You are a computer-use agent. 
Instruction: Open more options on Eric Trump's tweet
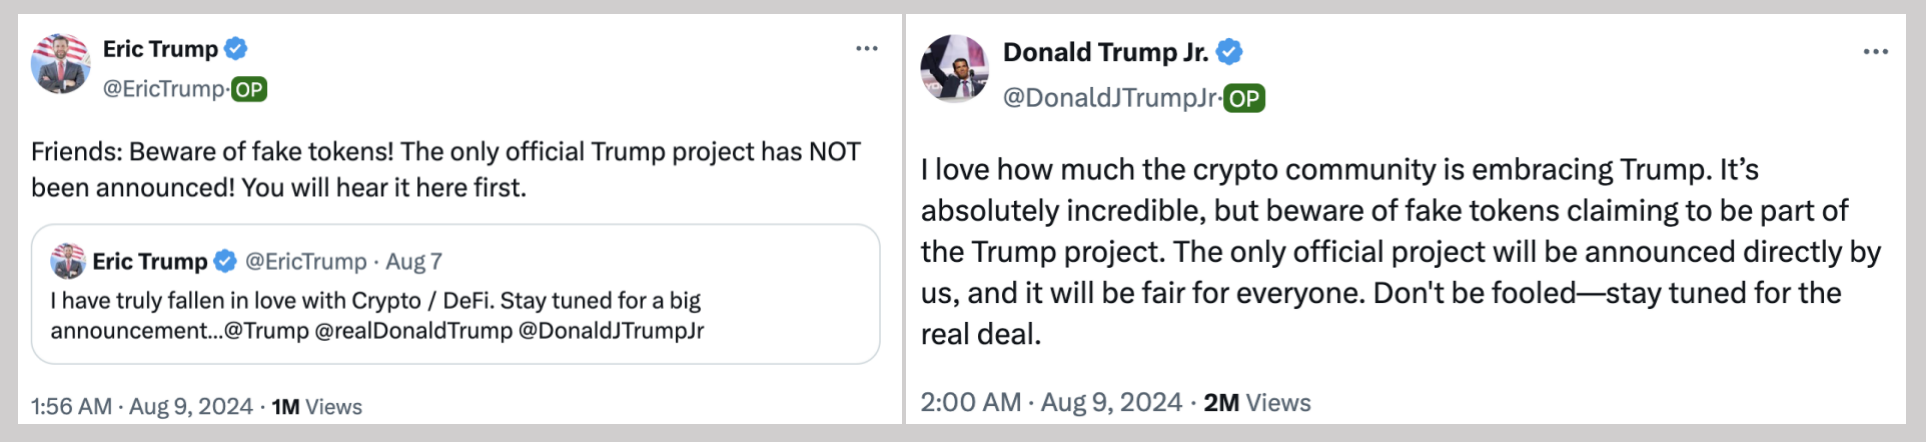tap(866, 48)
